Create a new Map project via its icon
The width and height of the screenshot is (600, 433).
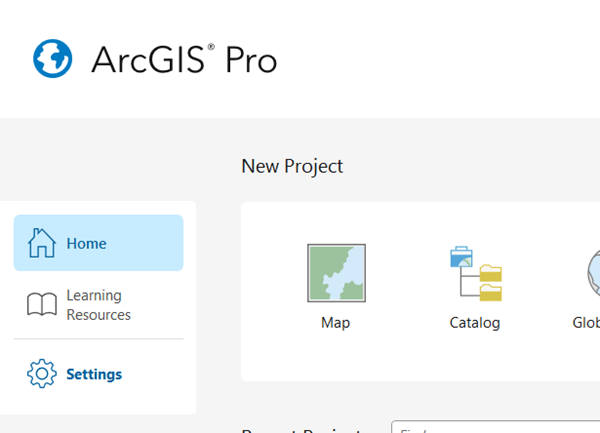(336, 273)
